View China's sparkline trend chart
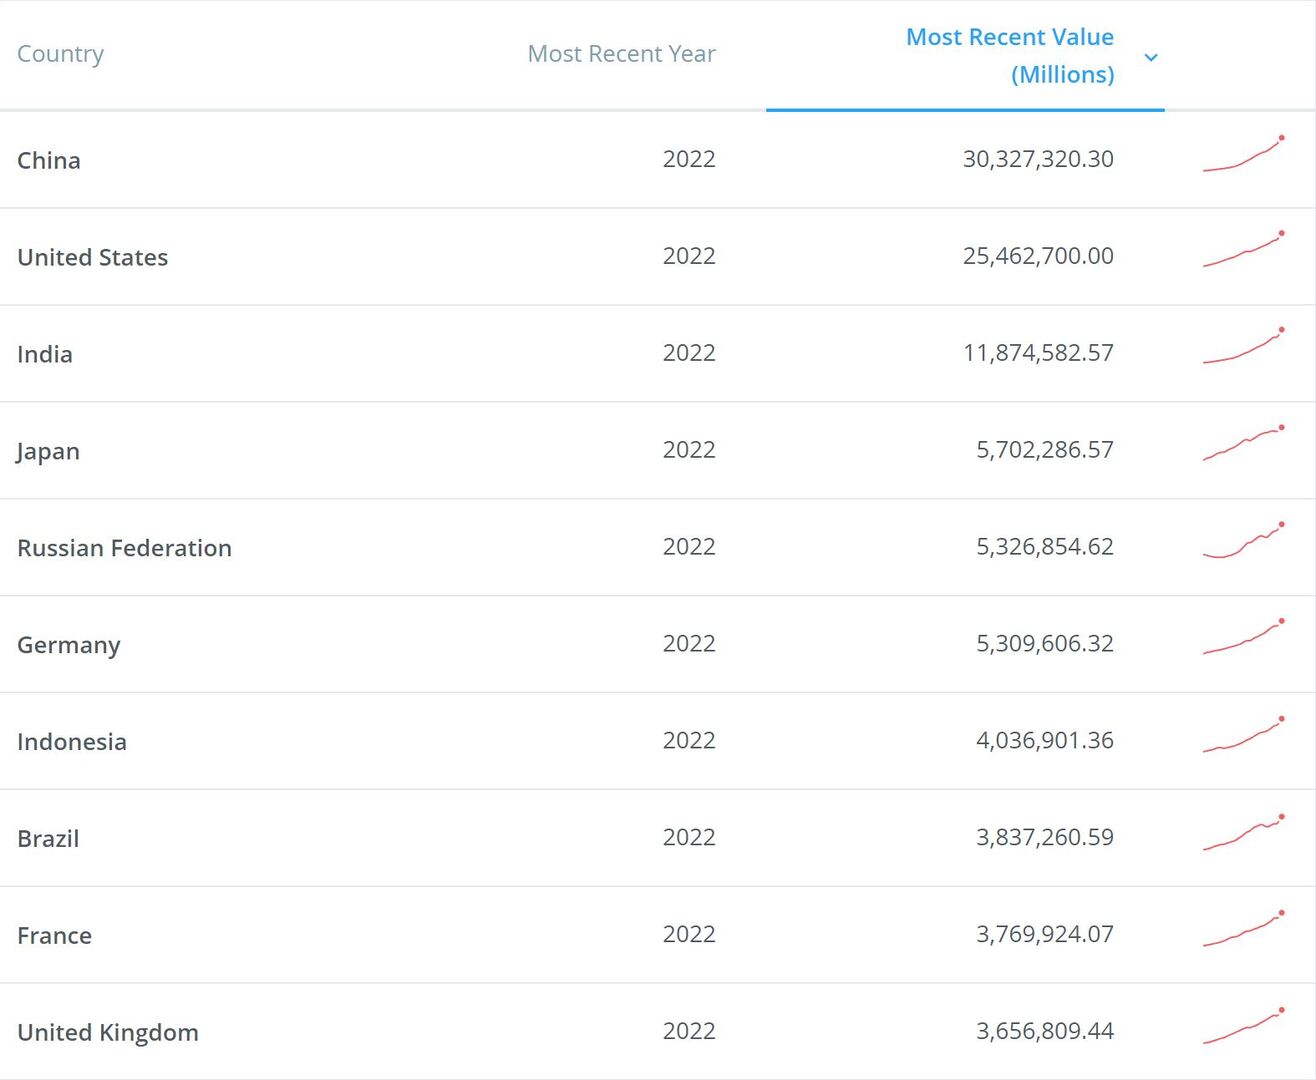This screenshot has width=1316, height=1080. tap(1243, 154)
